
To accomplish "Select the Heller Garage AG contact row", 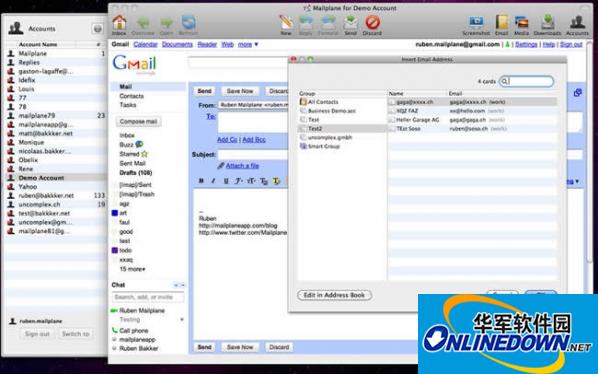I will (472, 120).
